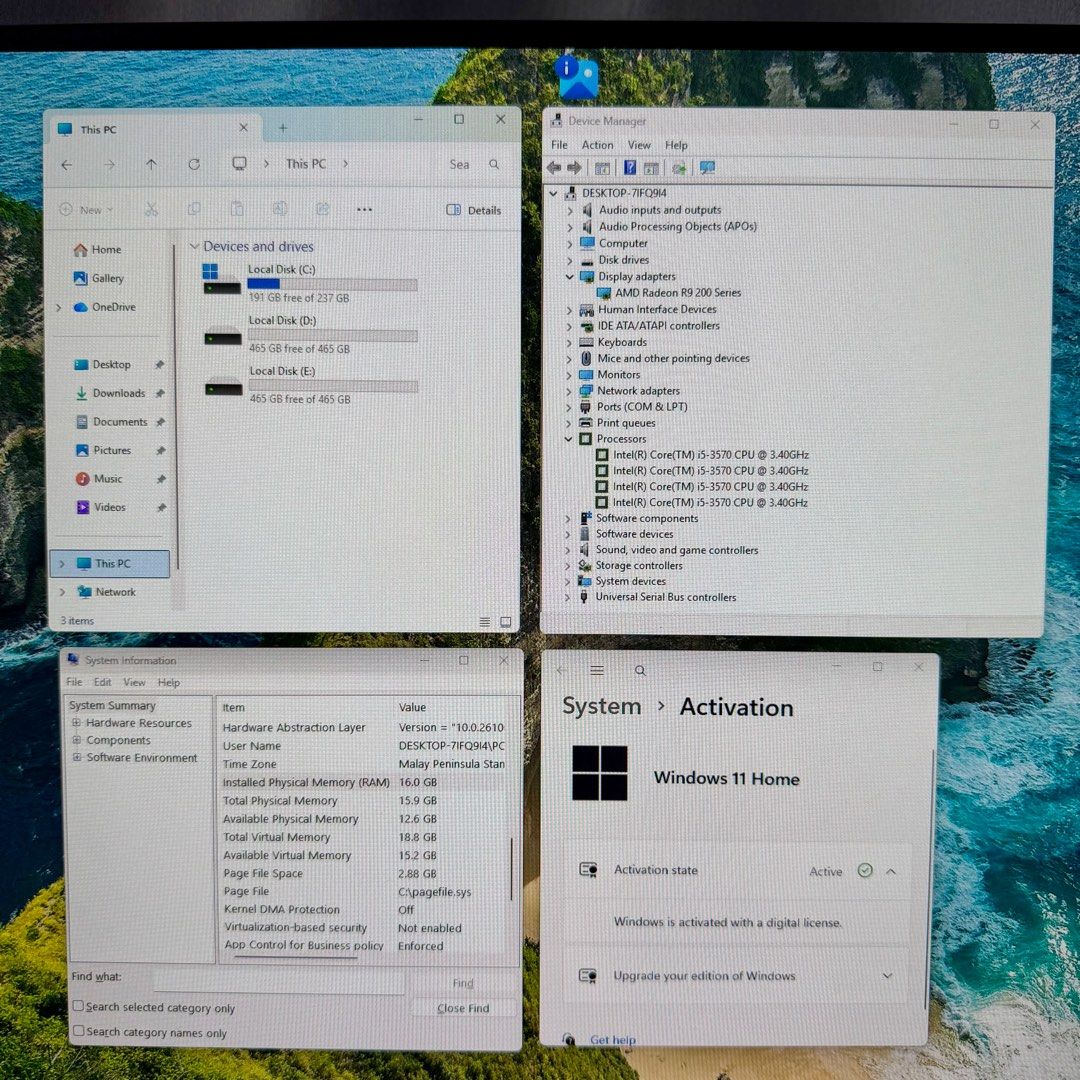This screenshot has width=1080, height=1080.
Task: Open Desktop folder in sidebar
Action: [103, 364]
